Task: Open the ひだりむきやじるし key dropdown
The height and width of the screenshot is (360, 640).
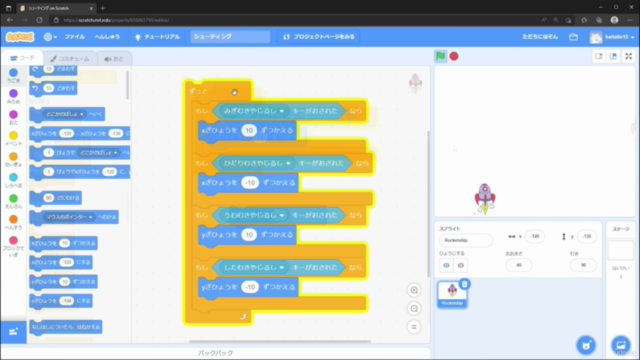Action: click(x=288, y=163)
